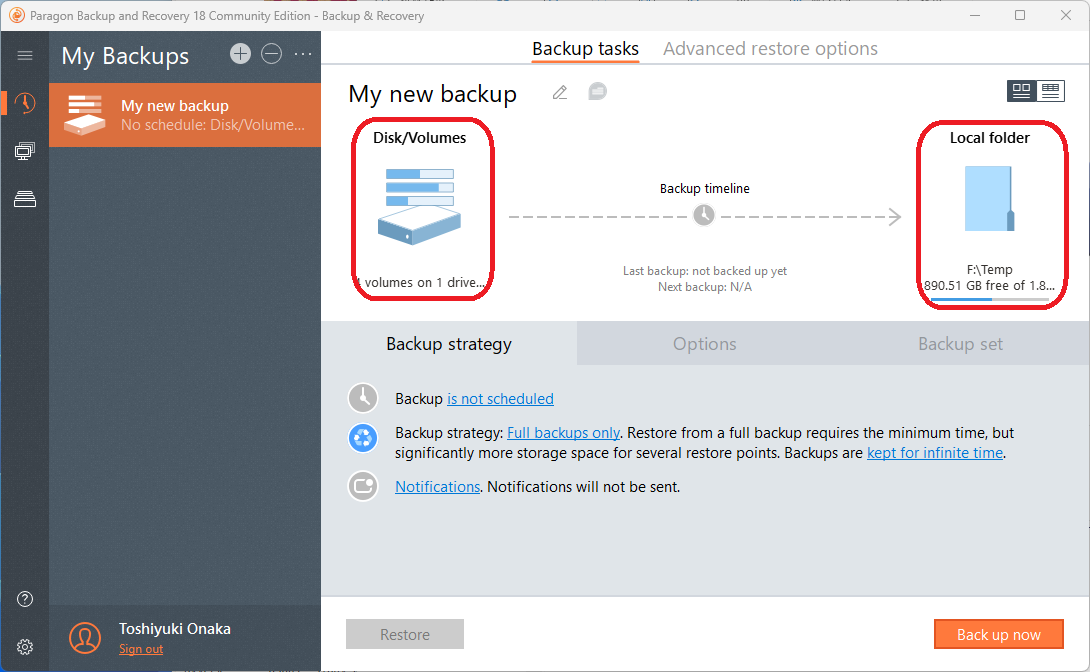Click the hamburger menu icon in sidebar

click(25, 56)
